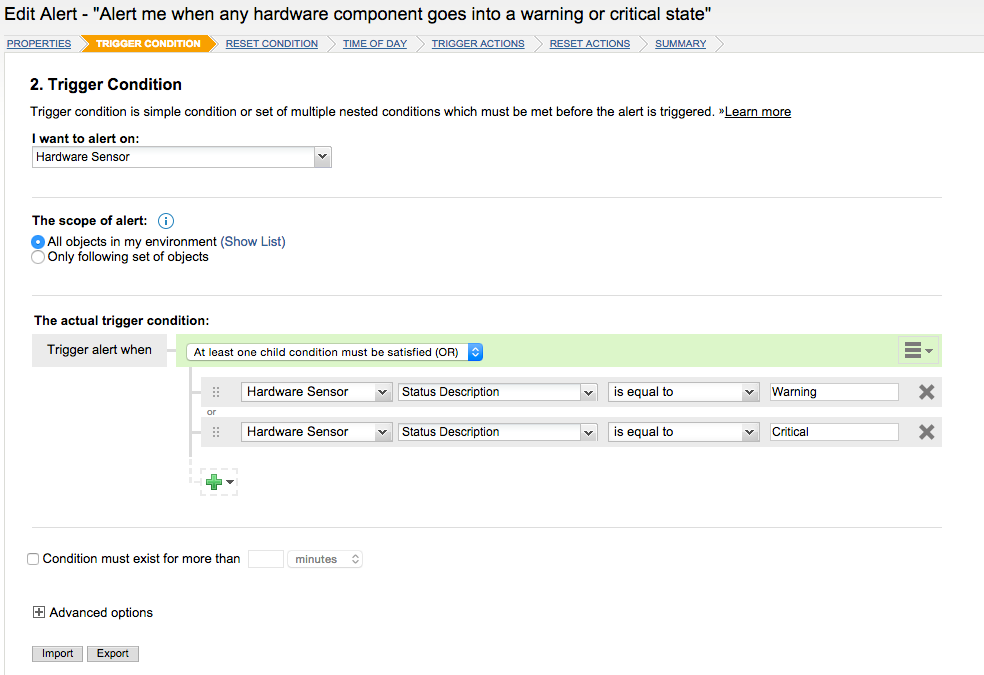Expand Advanced options section

tap(39, 612)
